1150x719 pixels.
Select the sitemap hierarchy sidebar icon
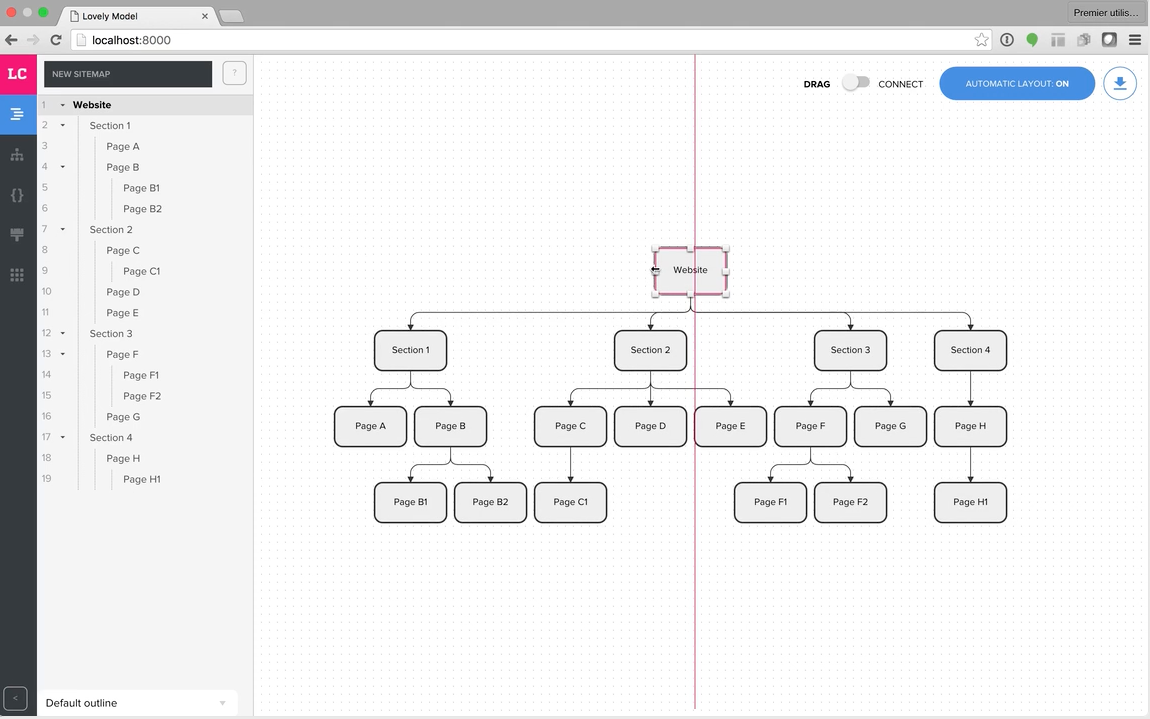17,155
